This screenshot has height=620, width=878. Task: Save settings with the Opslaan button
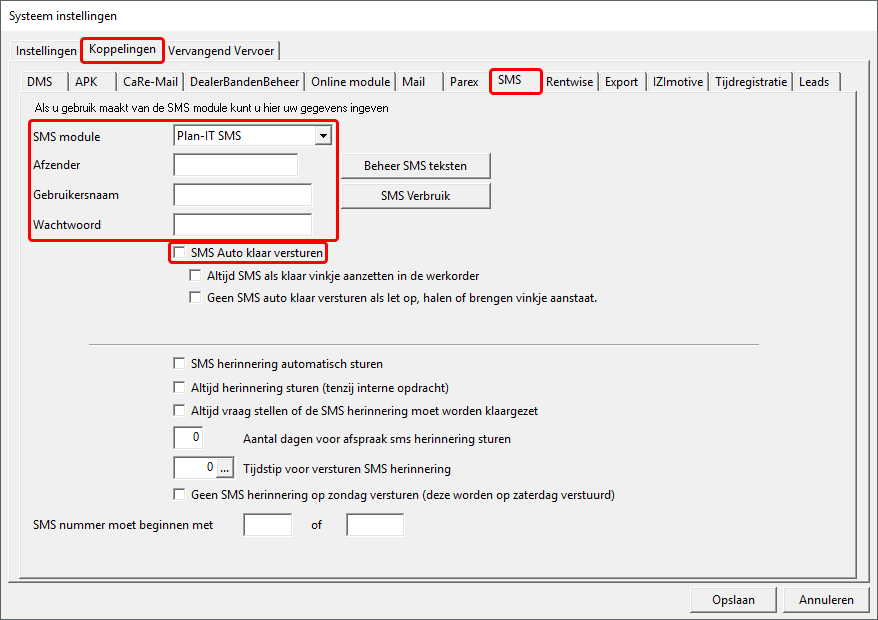[x=733, y=599]
